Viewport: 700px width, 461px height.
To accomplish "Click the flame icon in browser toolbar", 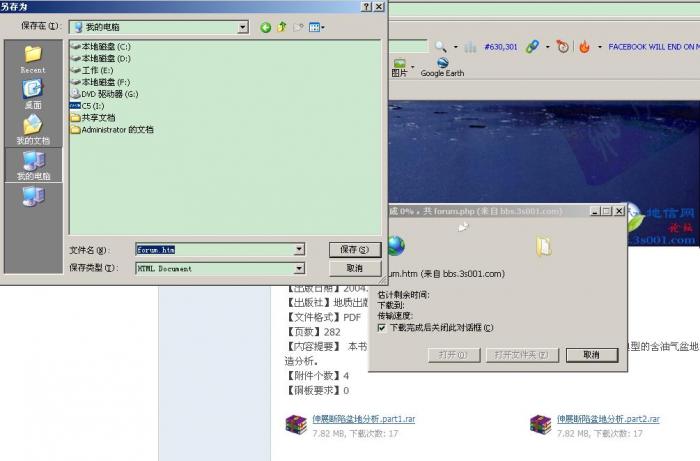I will 585,46.
